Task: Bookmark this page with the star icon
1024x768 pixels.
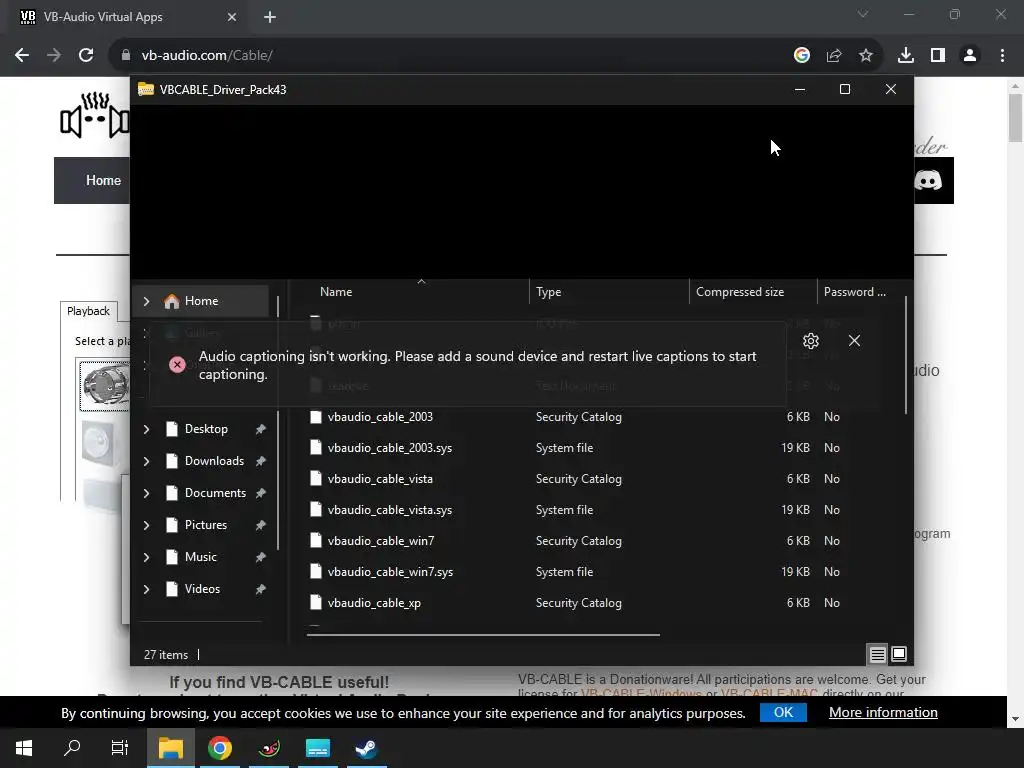Action: 866,56
